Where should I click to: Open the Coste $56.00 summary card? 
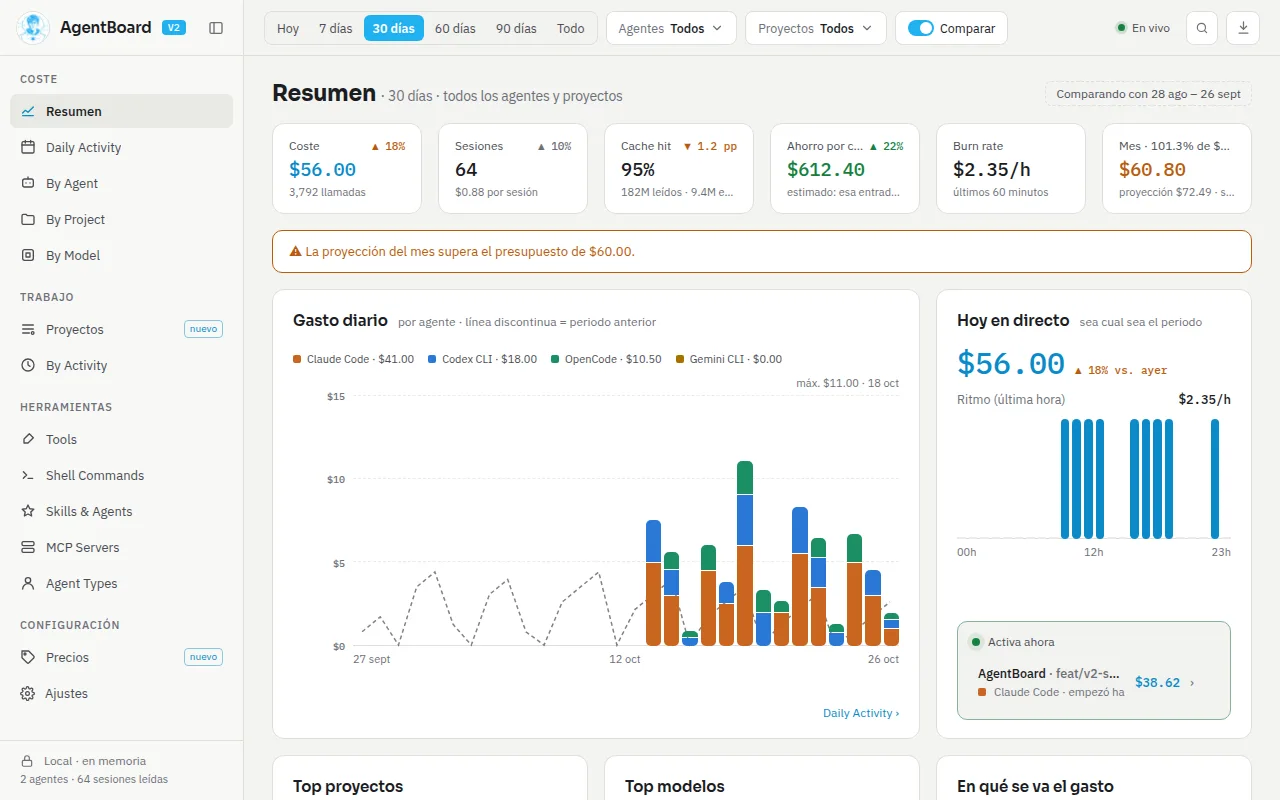[347, 169]
